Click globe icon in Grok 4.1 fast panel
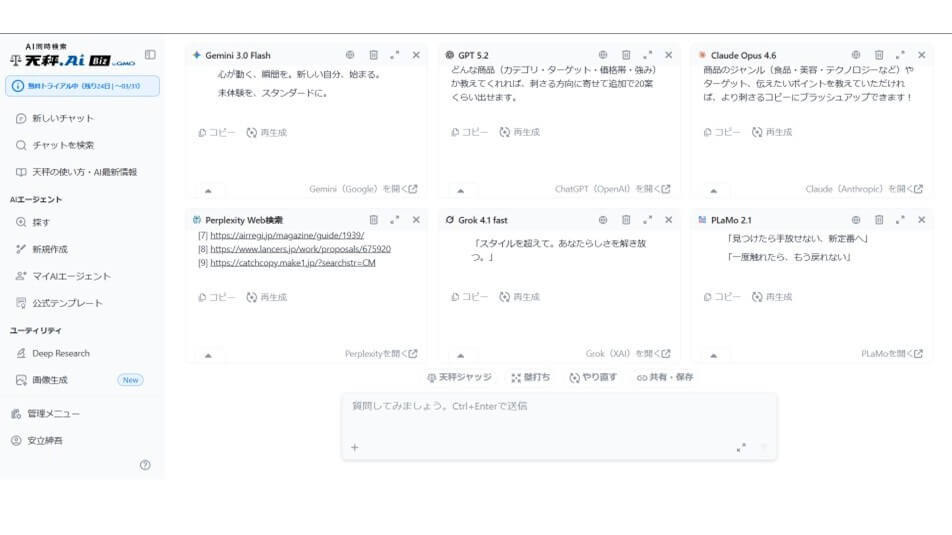Screen dimensions: 952x535 pyautogui.click(x=603, y=220)
